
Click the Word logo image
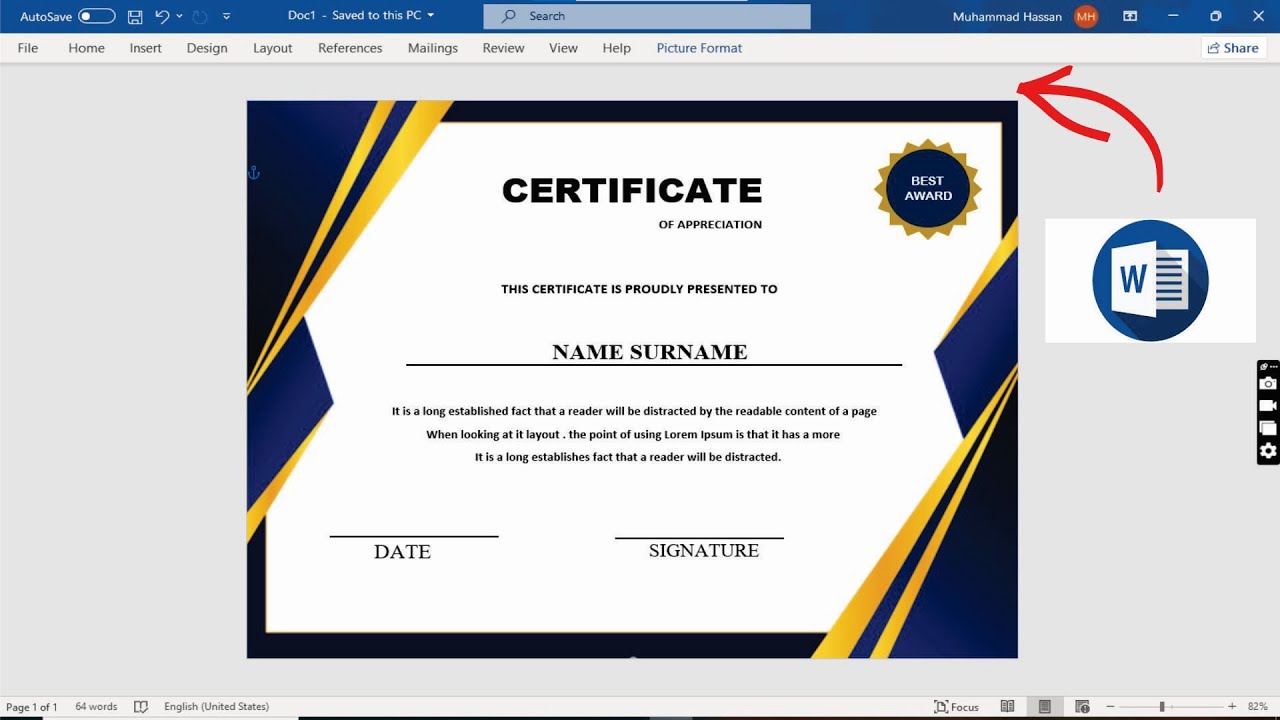point(1150,281)
